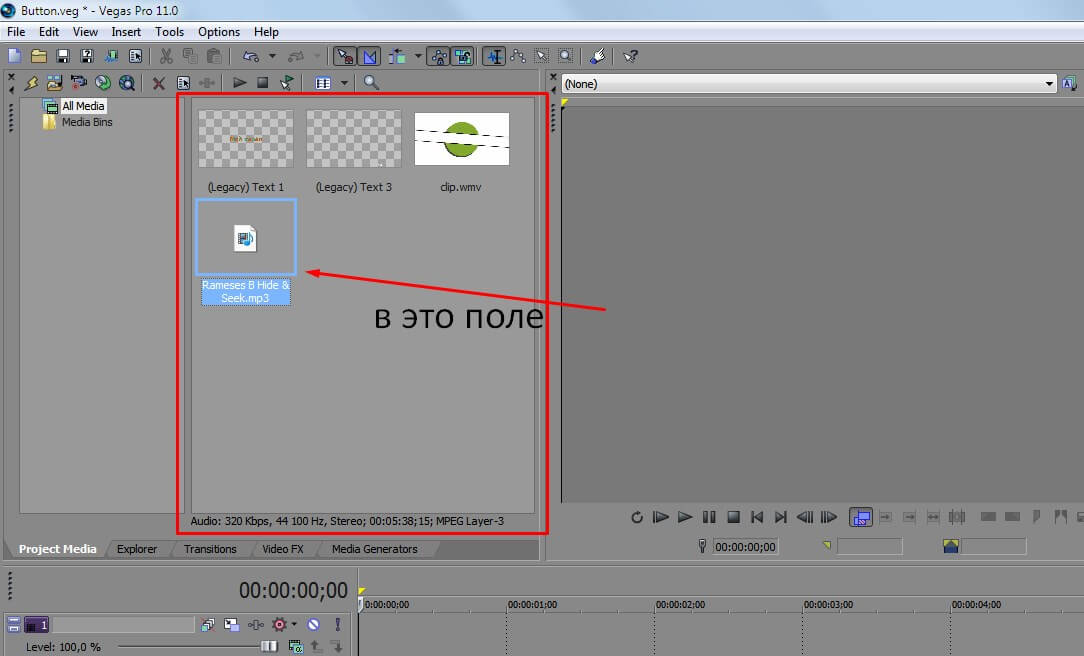
Task: Open the Project Properties icon
Action: (x=136, y=56)
